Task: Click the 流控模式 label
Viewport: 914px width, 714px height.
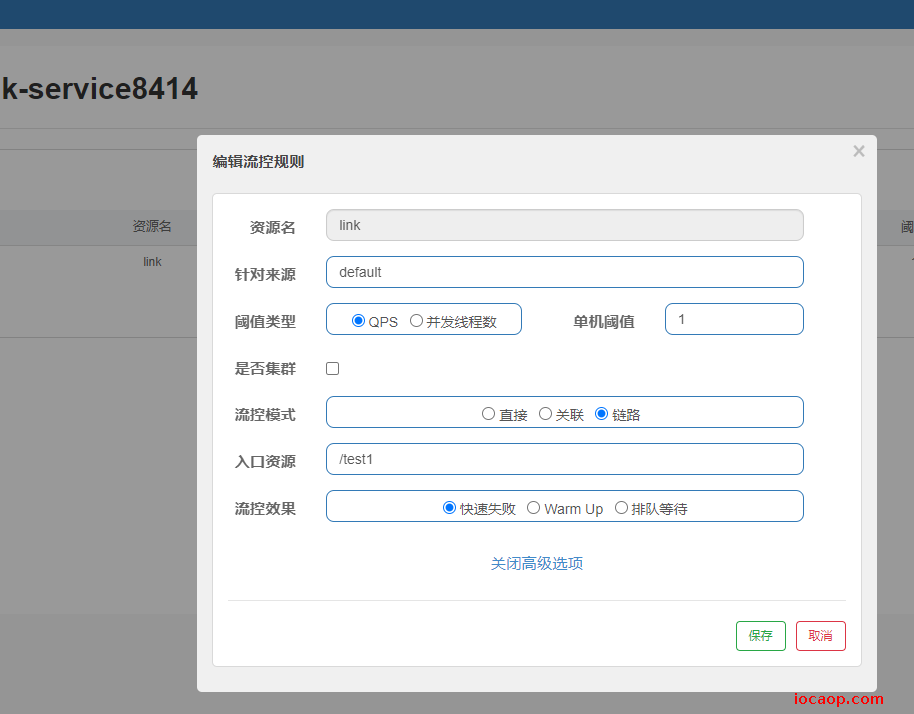Action: click(265, 415)
